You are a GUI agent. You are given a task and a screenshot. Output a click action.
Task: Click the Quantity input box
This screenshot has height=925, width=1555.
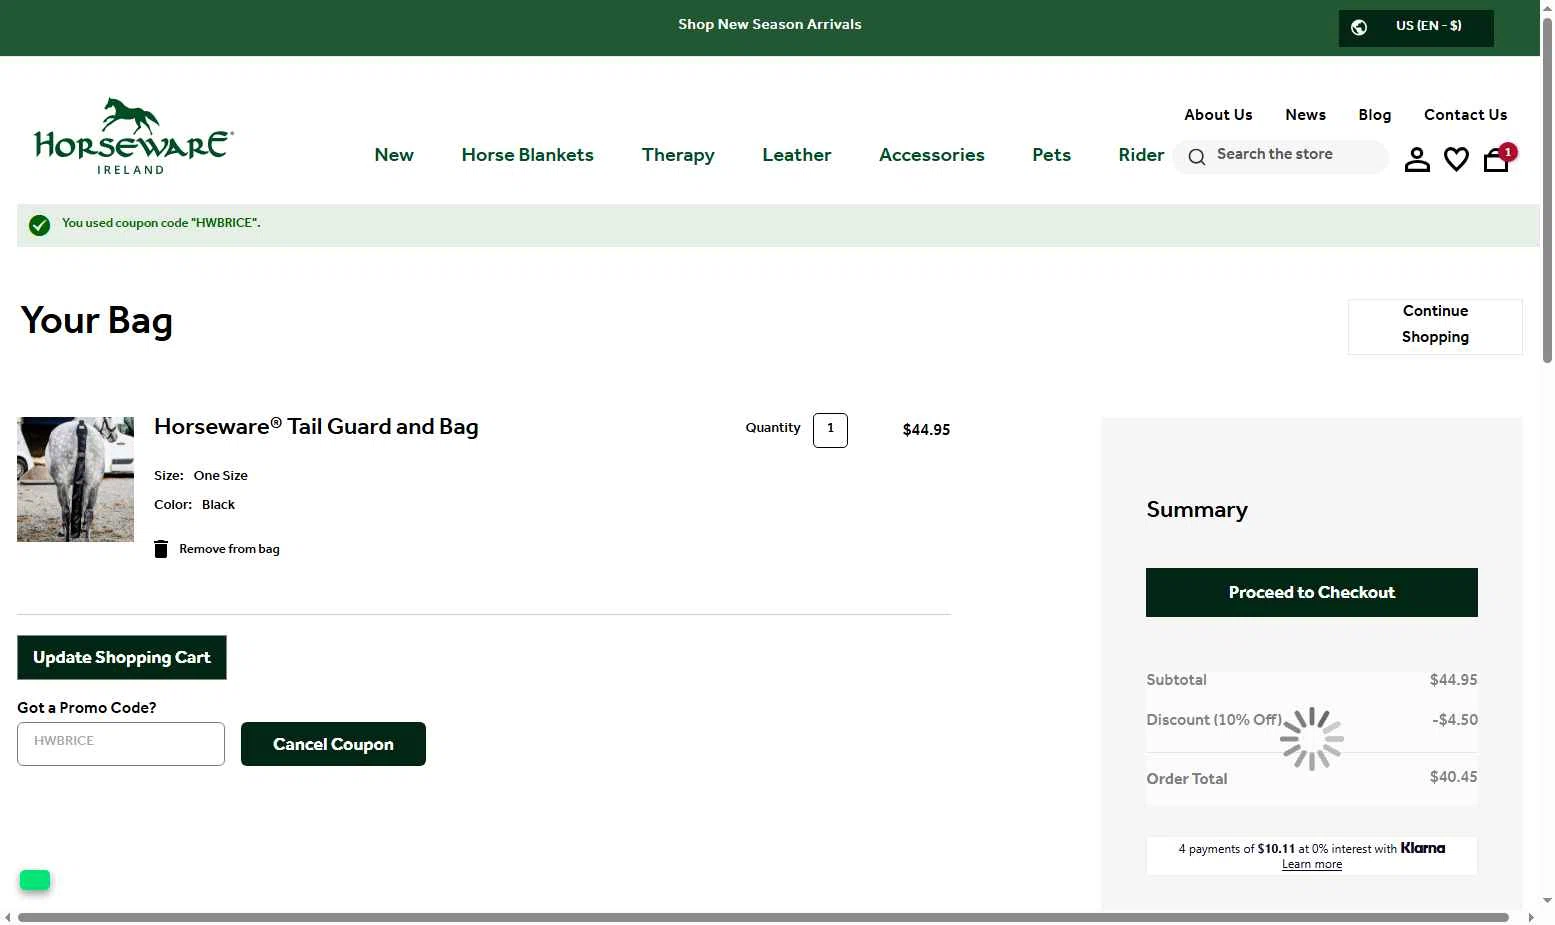pos(830,430)
